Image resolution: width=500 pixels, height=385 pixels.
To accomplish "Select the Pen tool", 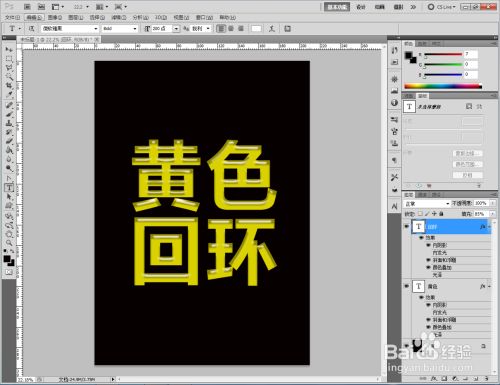I will [9, 179].
